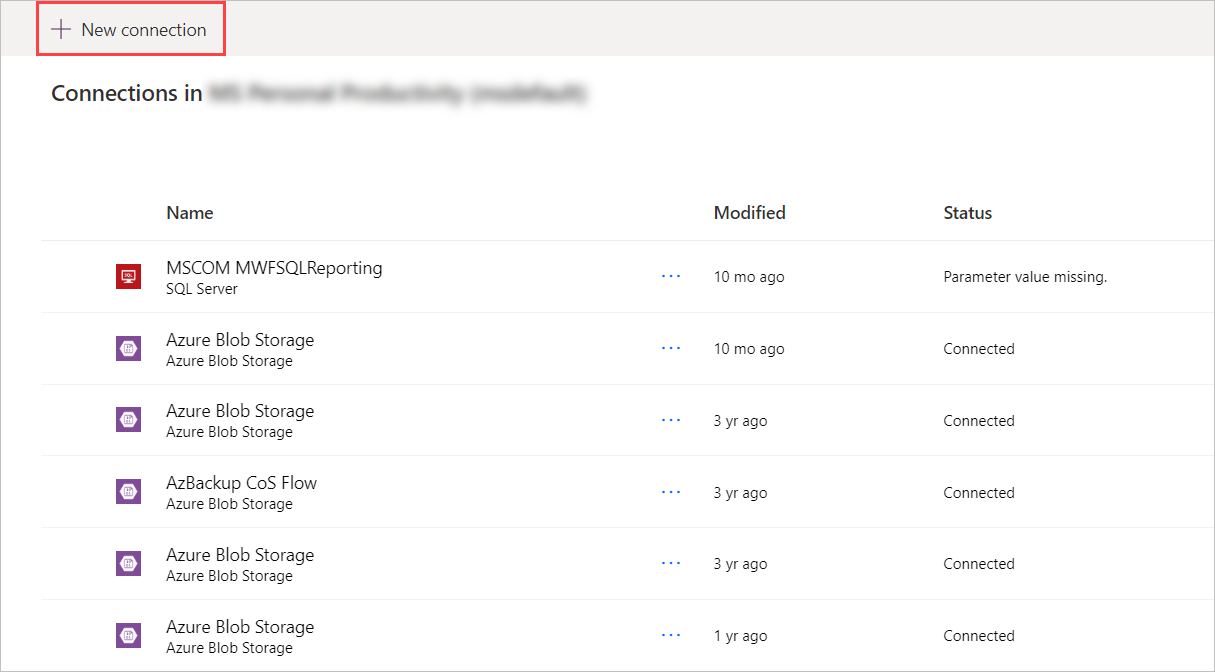Screen dimensions: 1215x672
Task: Click the Connected status in the AzBackup CoS Flow row
Action: click(x=979, y=493)
